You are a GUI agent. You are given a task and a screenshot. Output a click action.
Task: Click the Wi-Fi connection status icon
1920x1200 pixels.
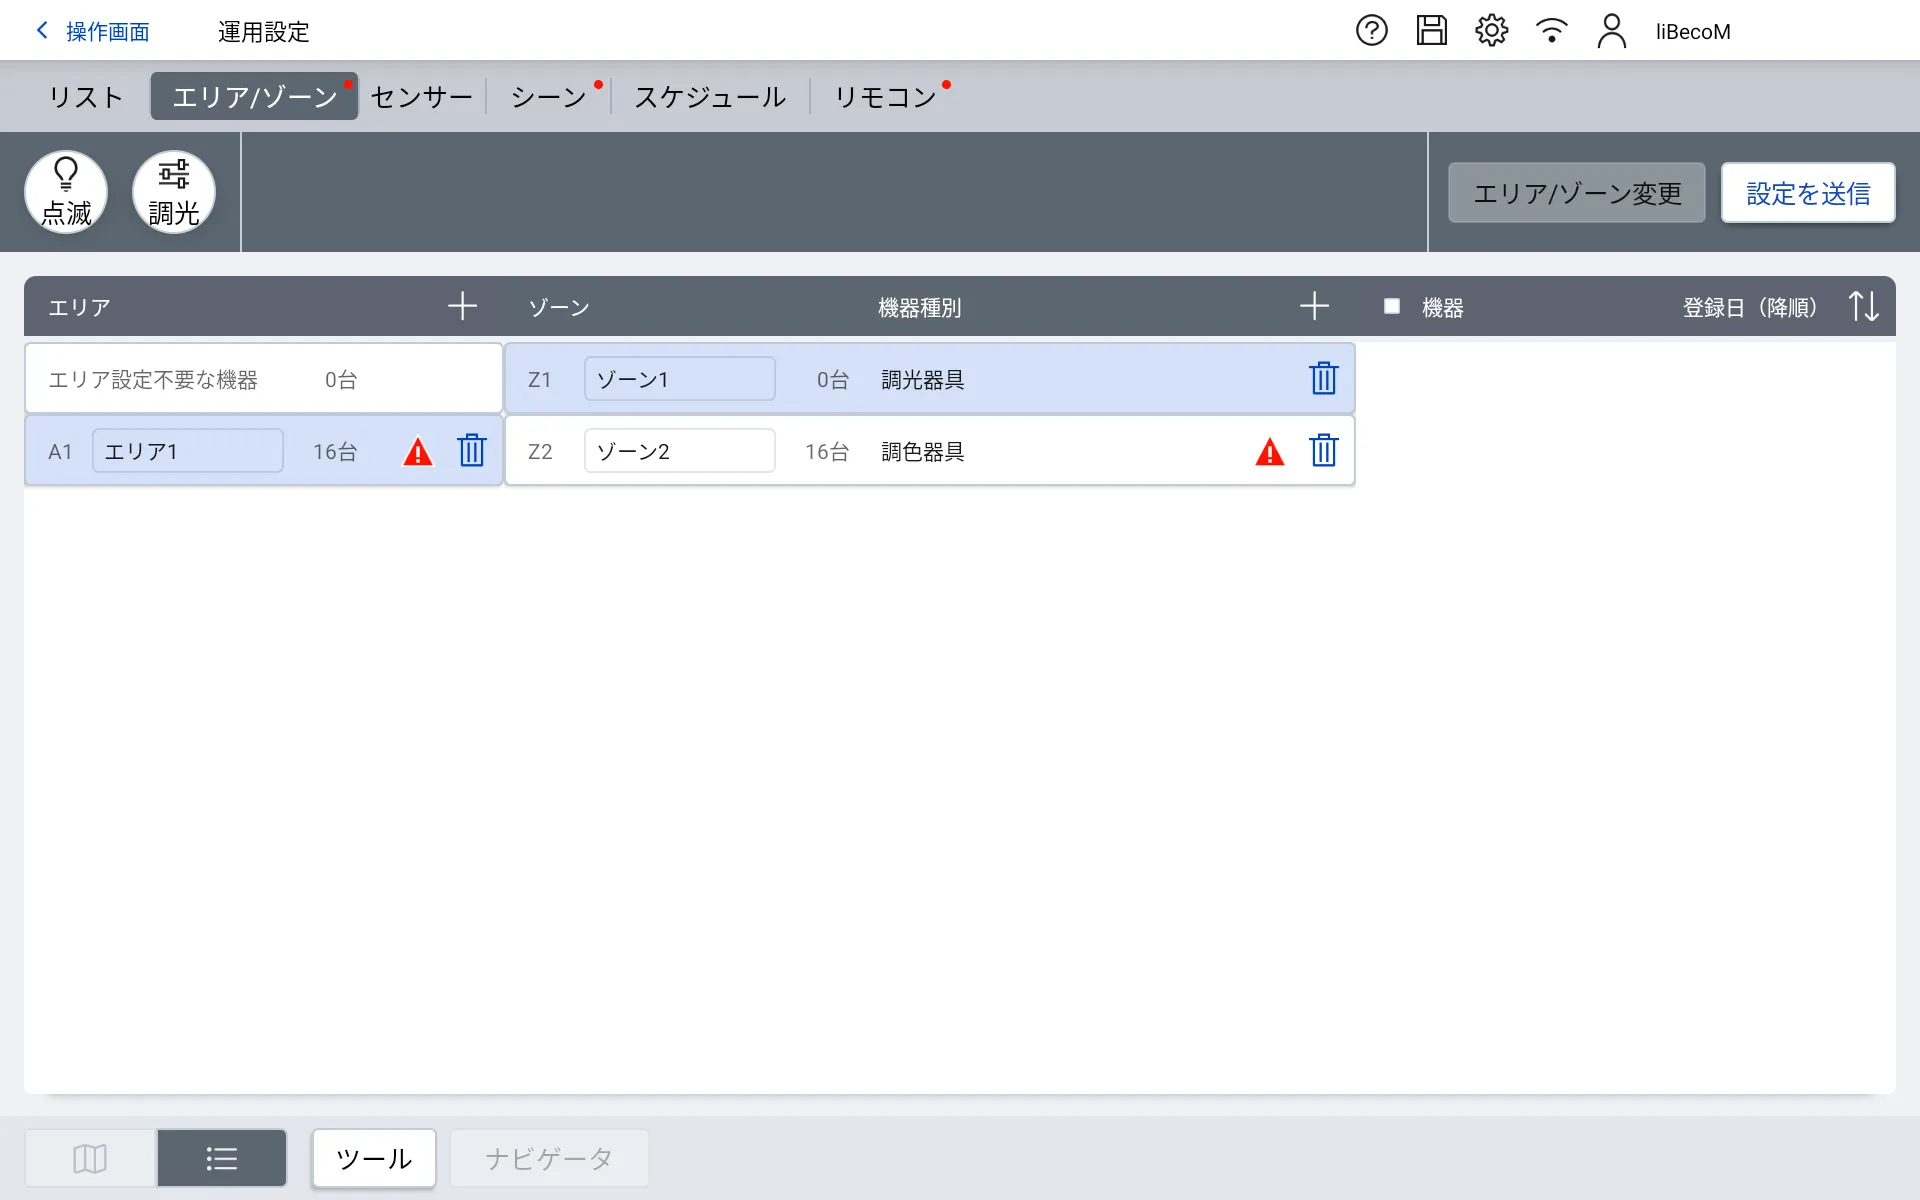(1551, 31)
